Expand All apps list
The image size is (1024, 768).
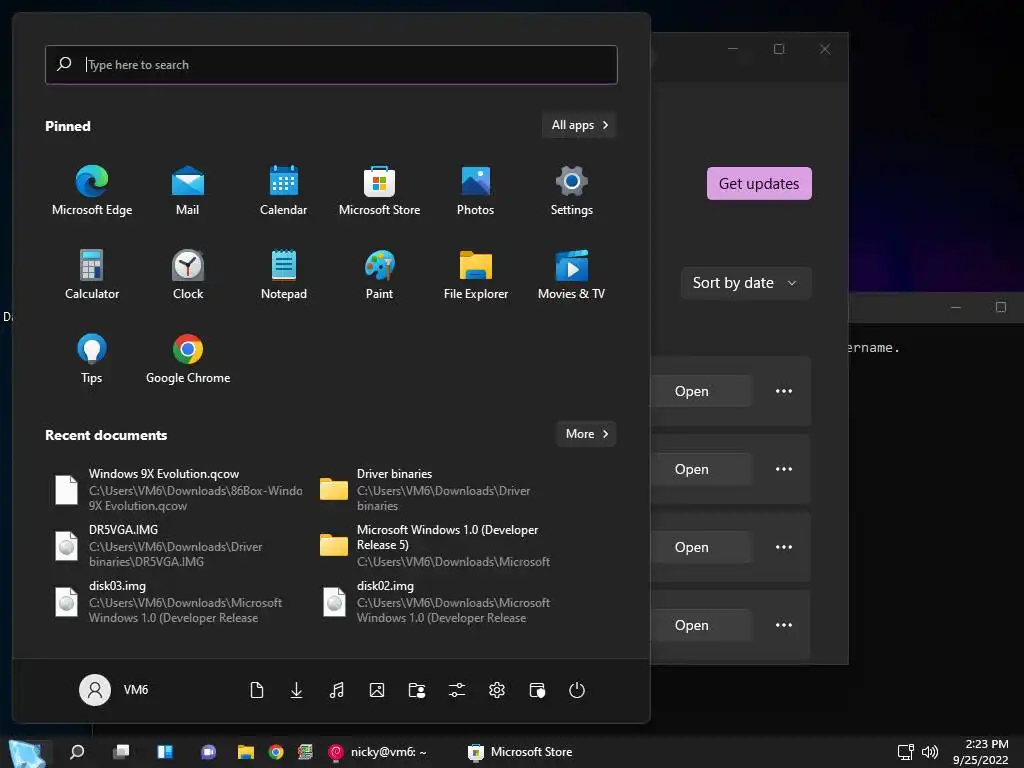pos(579,125)
